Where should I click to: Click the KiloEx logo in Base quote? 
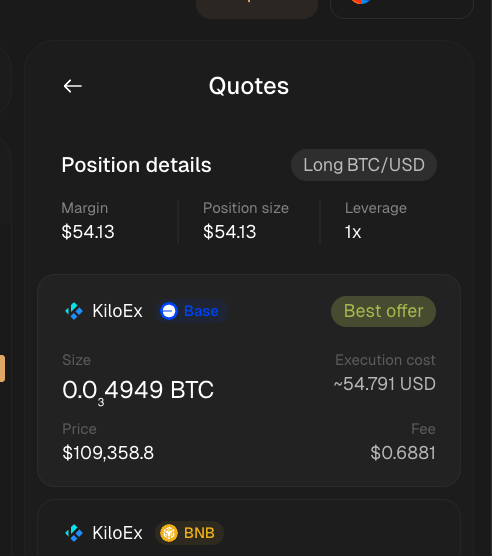[74, 311]
